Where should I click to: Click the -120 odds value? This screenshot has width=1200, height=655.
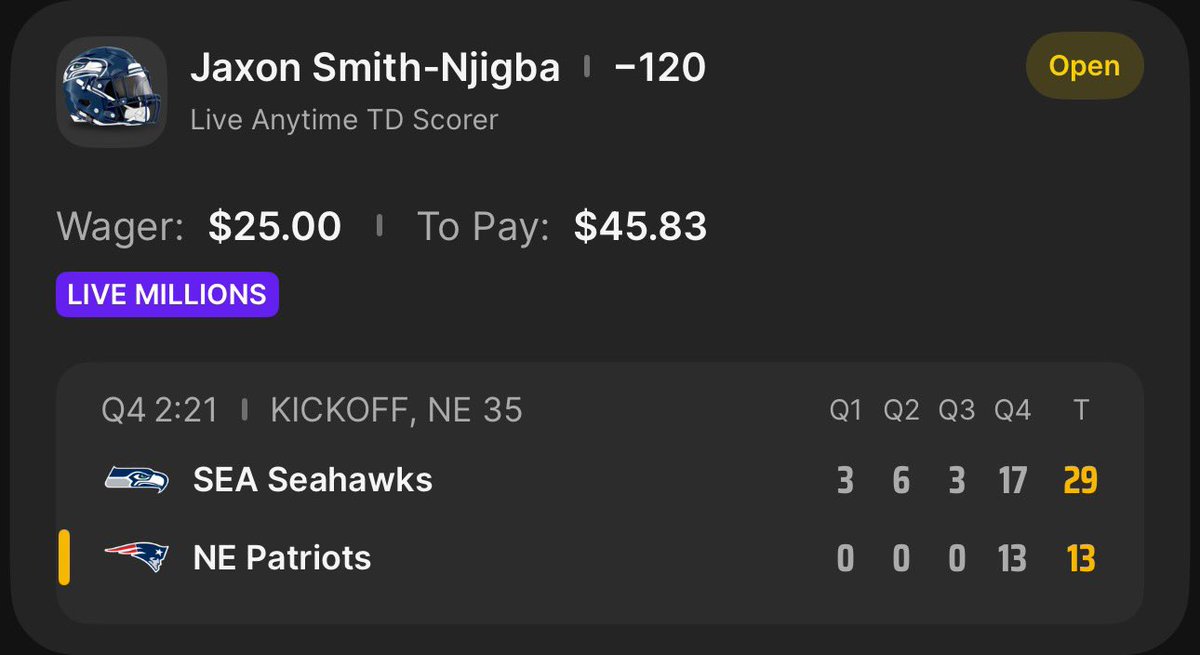tap(660, 68)
